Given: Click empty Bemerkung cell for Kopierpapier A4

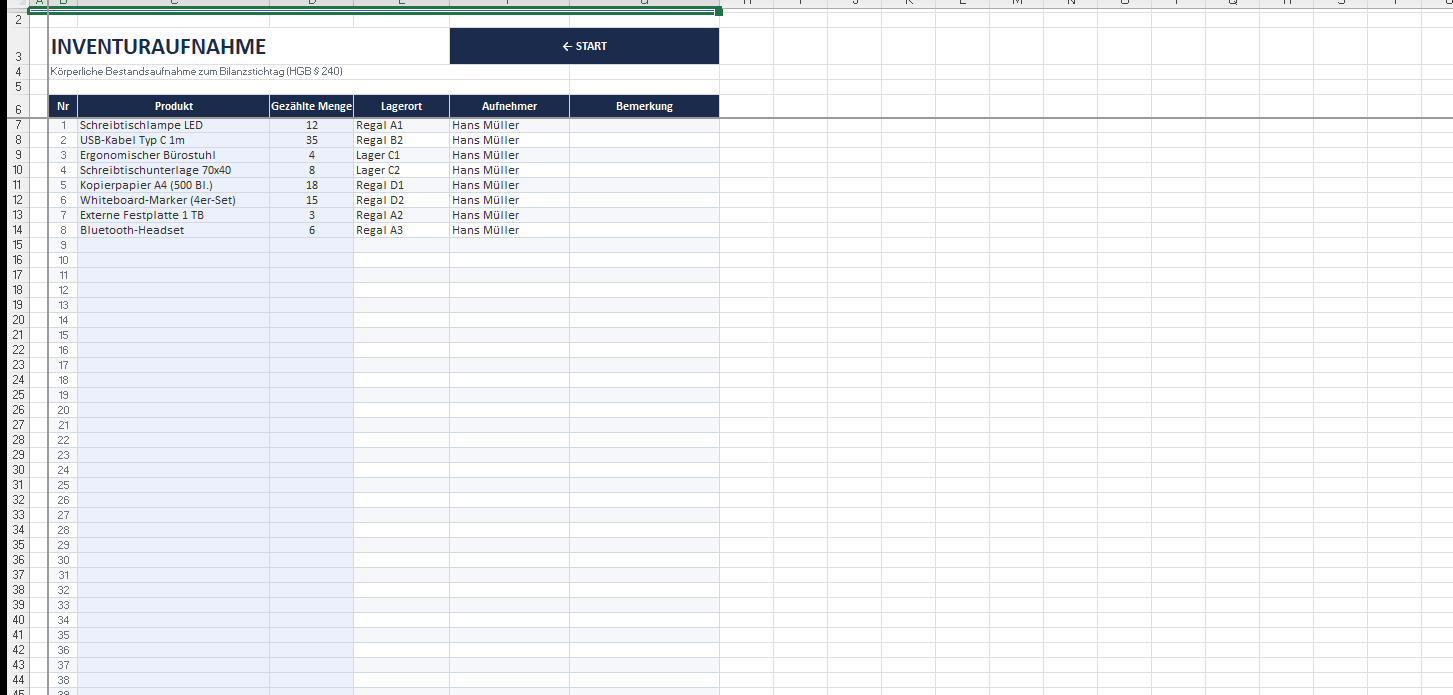Looking at the screenshot, I should point(644,185).
